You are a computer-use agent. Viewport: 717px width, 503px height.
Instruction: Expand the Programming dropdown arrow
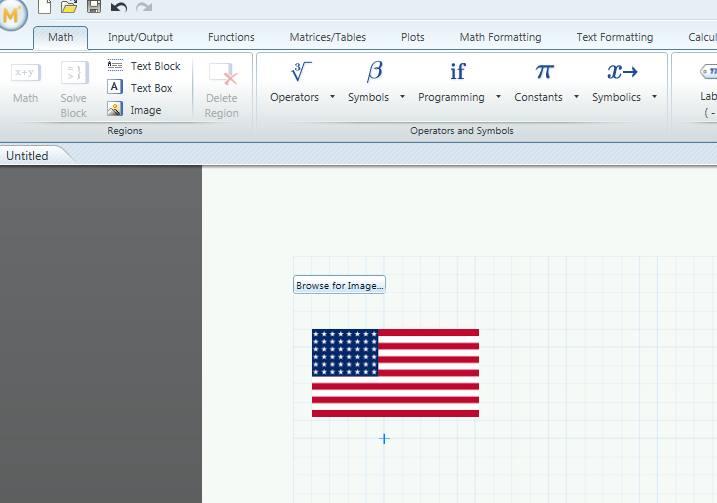tap(498, 96)
